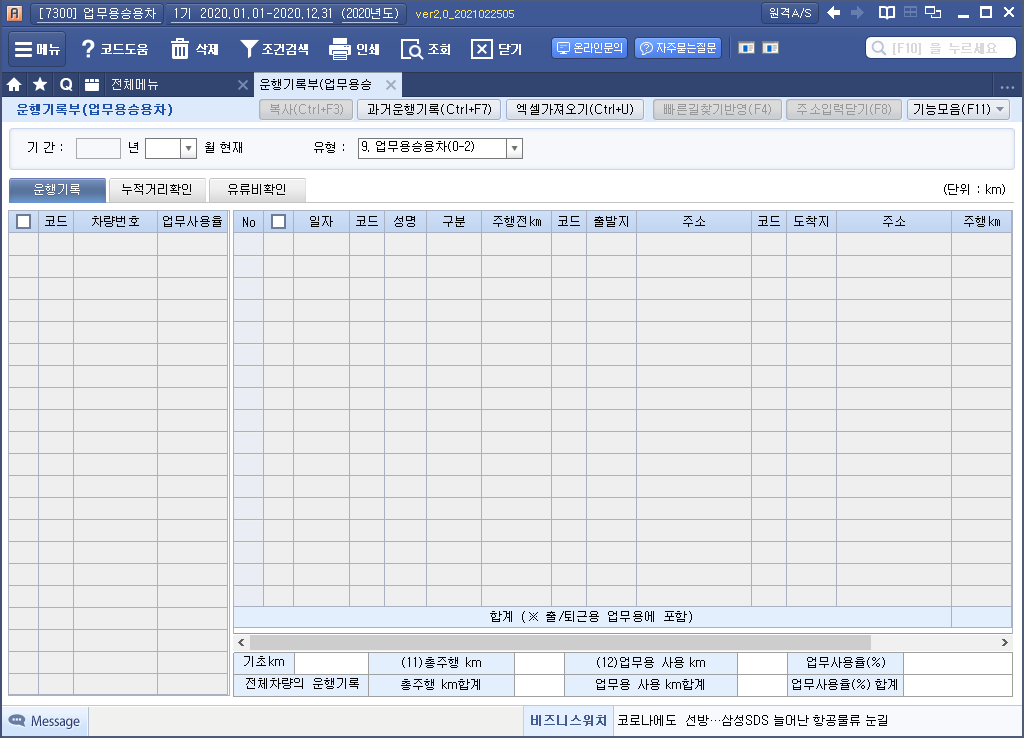This screenshot has height=738, width=1024.
Task: Open favorites star icon in tab bar
Action: click(39, 85)
